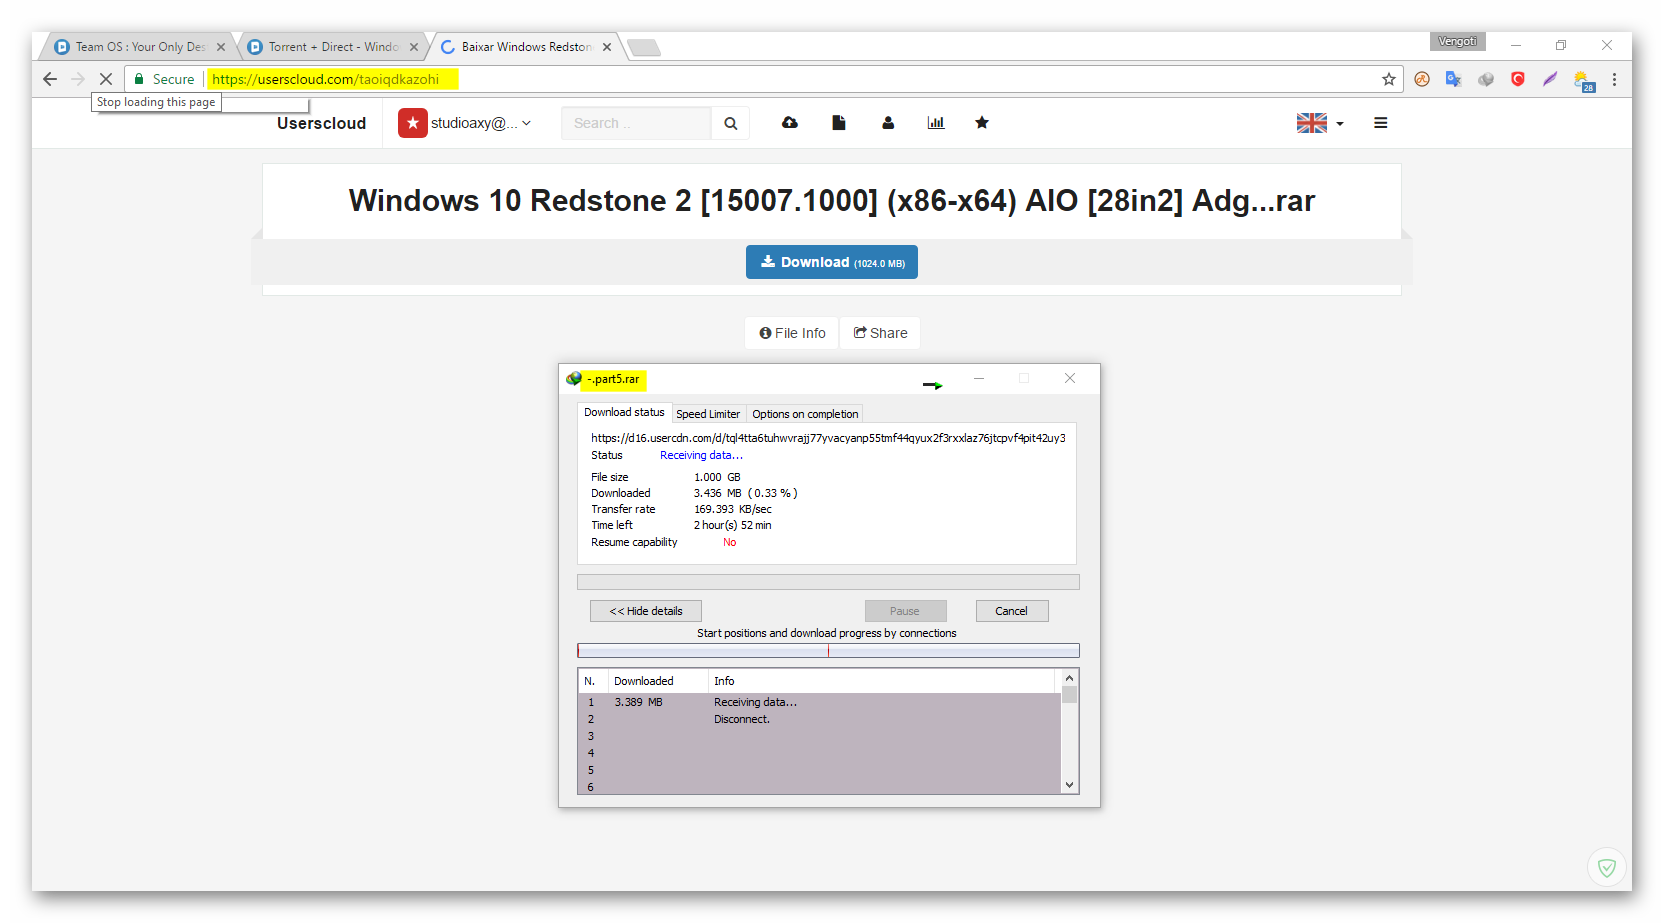Open the Userscloud files document icon
1664x923 pixels.
click(839, 123)
